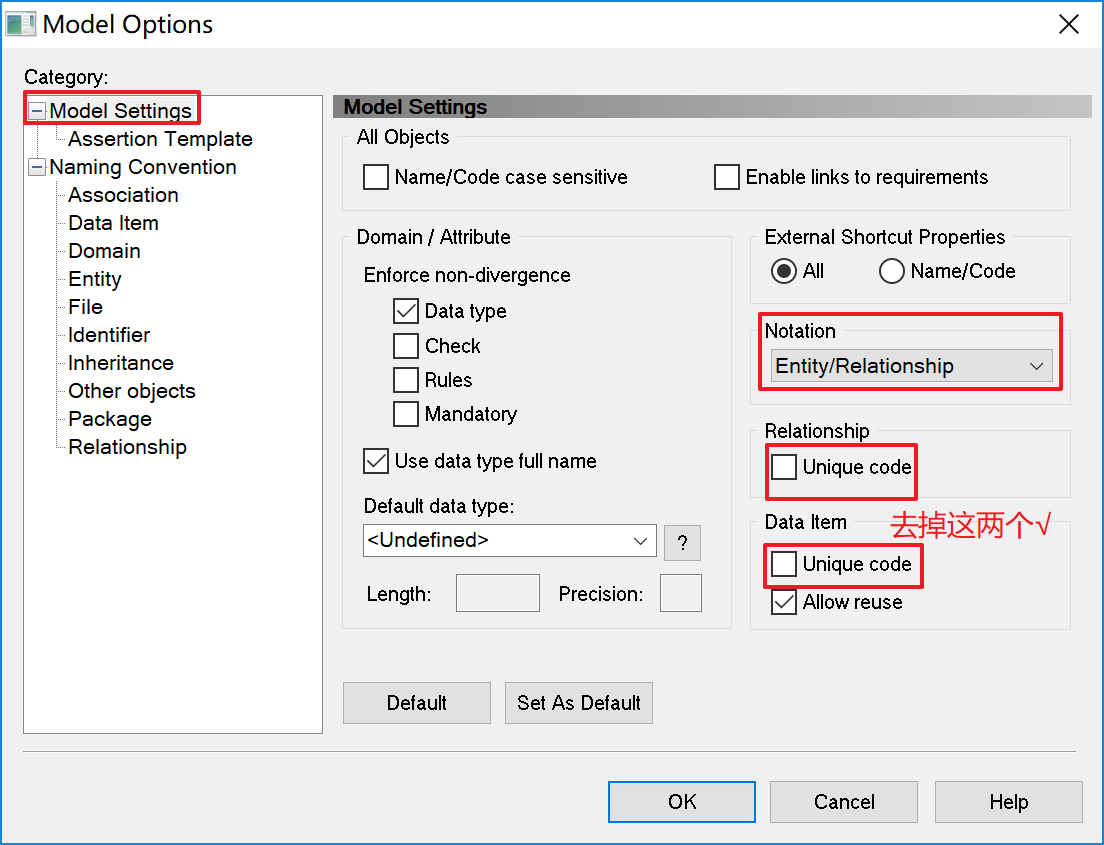The image size is (1104, 845).
Task: Enable links to requirements checkbox
Action: (x=727, y=177)
